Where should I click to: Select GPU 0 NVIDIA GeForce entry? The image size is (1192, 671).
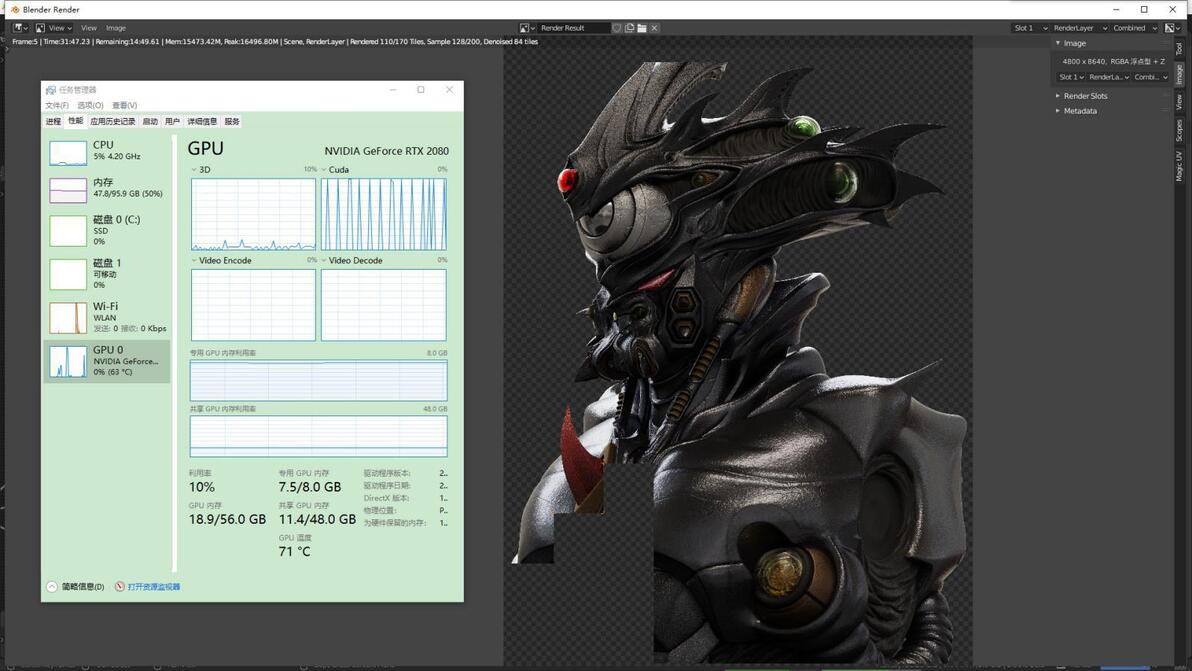[x=107, y=361]
